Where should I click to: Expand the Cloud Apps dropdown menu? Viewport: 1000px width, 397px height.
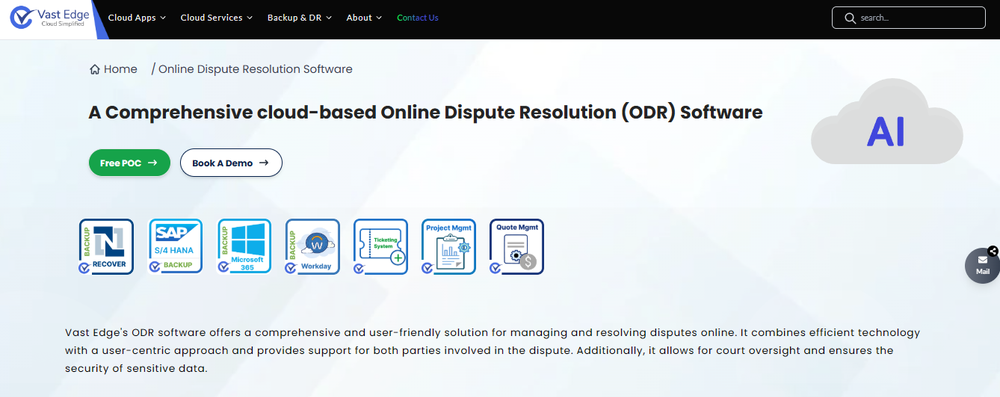tap(137, 18)
